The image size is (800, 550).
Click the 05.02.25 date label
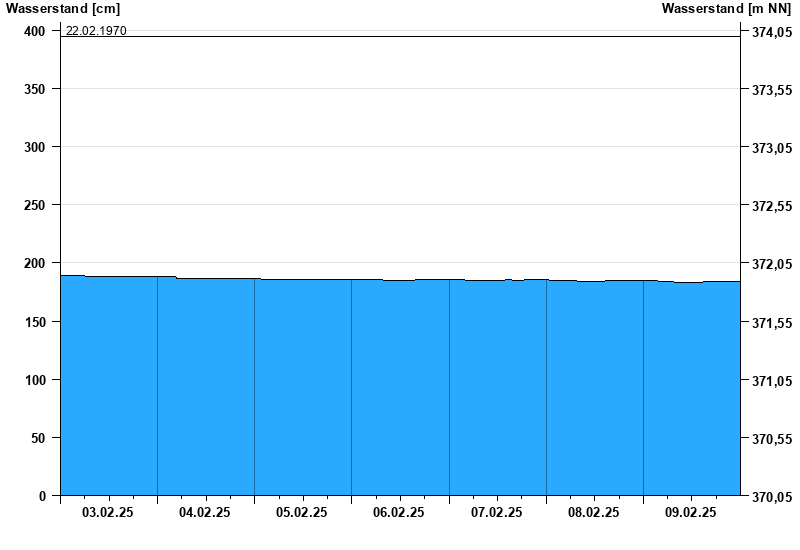[x=302, y=513]
